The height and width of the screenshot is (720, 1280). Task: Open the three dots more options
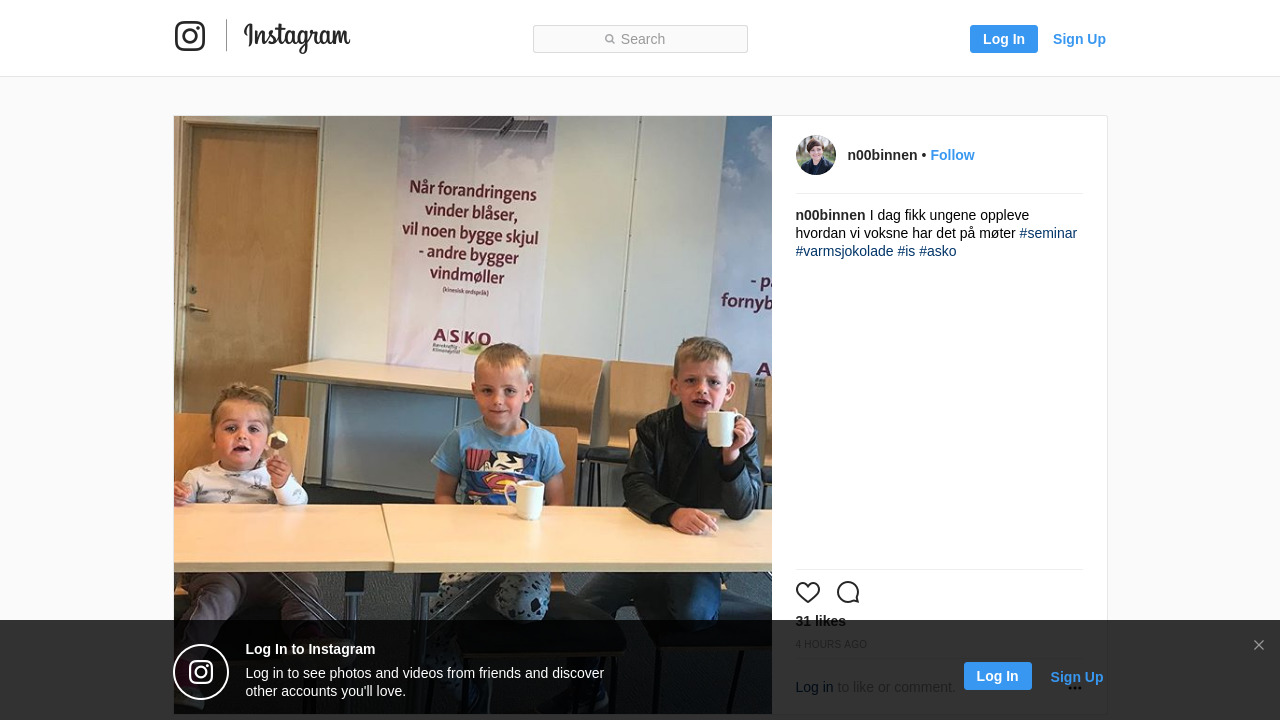1075,688
